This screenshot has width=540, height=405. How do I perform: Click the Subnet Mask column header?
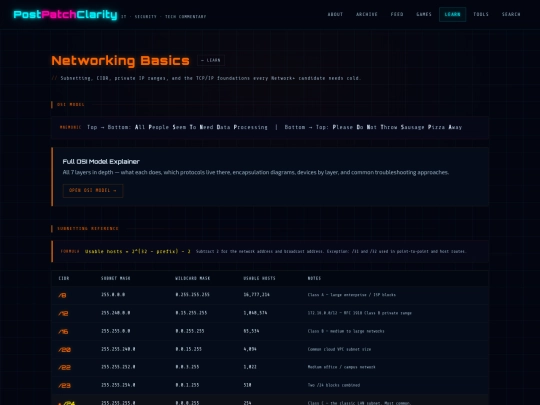[116, 278]
